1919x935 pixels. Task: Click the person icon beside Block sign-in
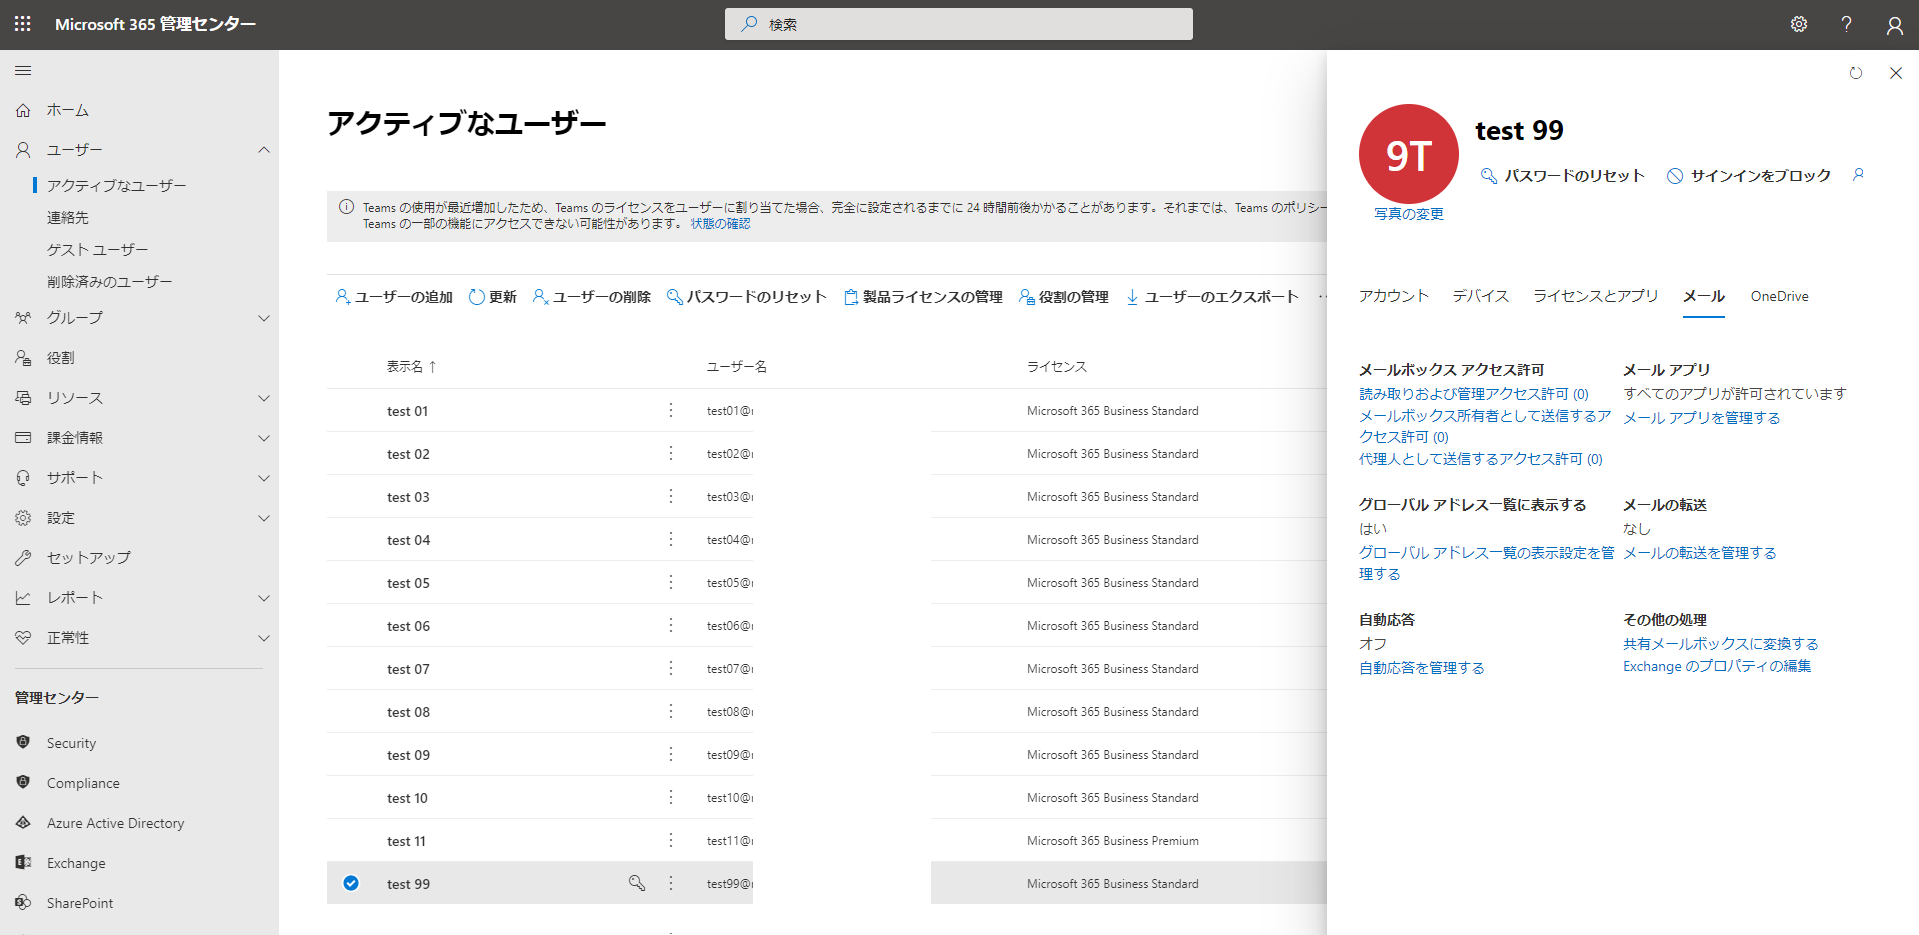(1858, 175)
